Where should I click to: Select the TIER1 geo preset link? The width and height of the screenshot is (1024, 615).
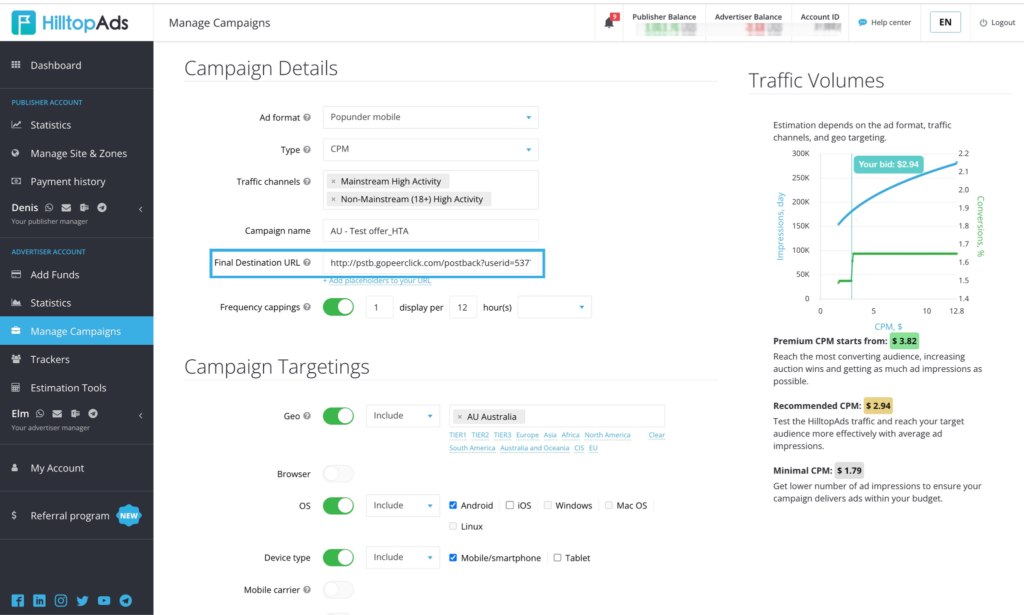coord(458,435)
